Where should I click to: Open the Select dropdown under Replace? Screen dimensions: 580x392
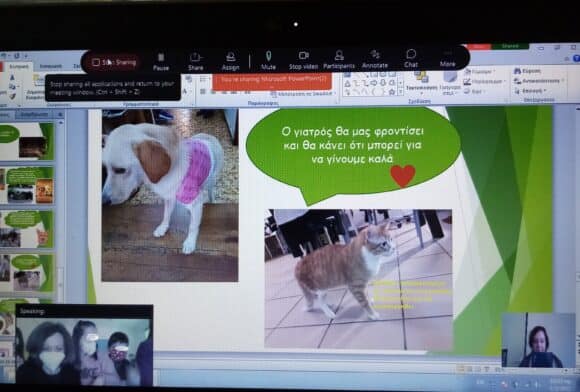[530, 91]
